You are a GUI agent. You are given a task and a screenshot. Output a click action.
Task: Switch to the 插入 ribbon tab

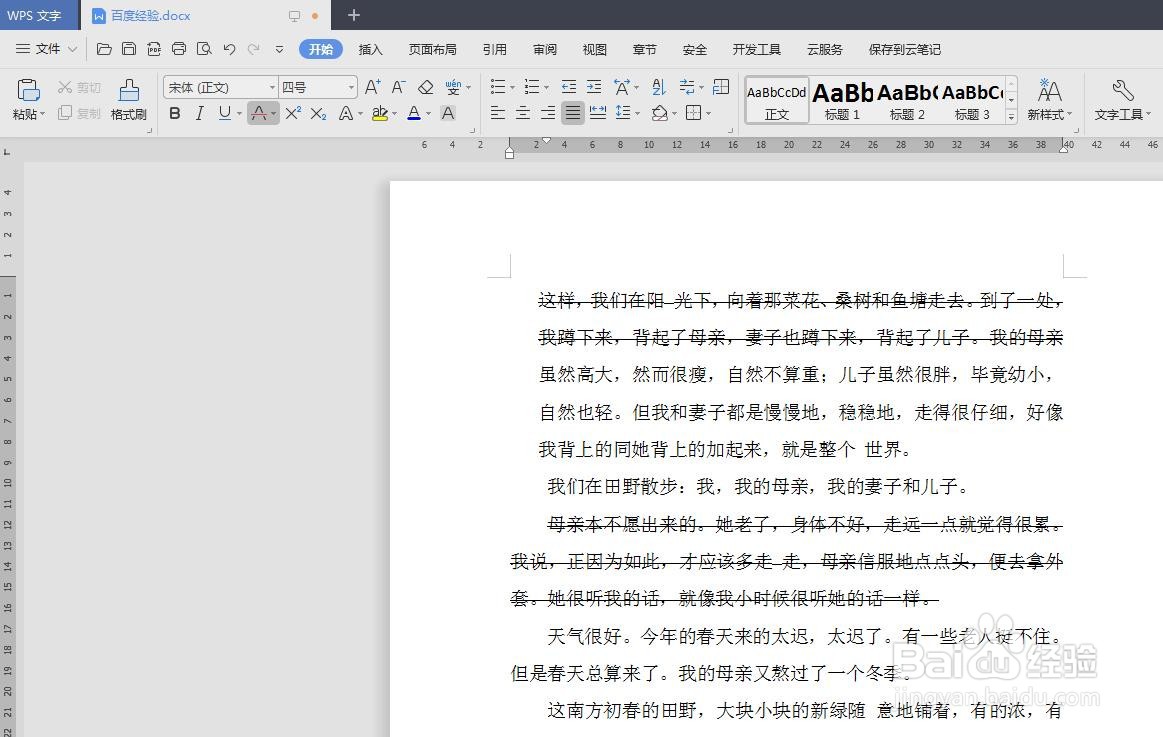(x=371, y=48)
